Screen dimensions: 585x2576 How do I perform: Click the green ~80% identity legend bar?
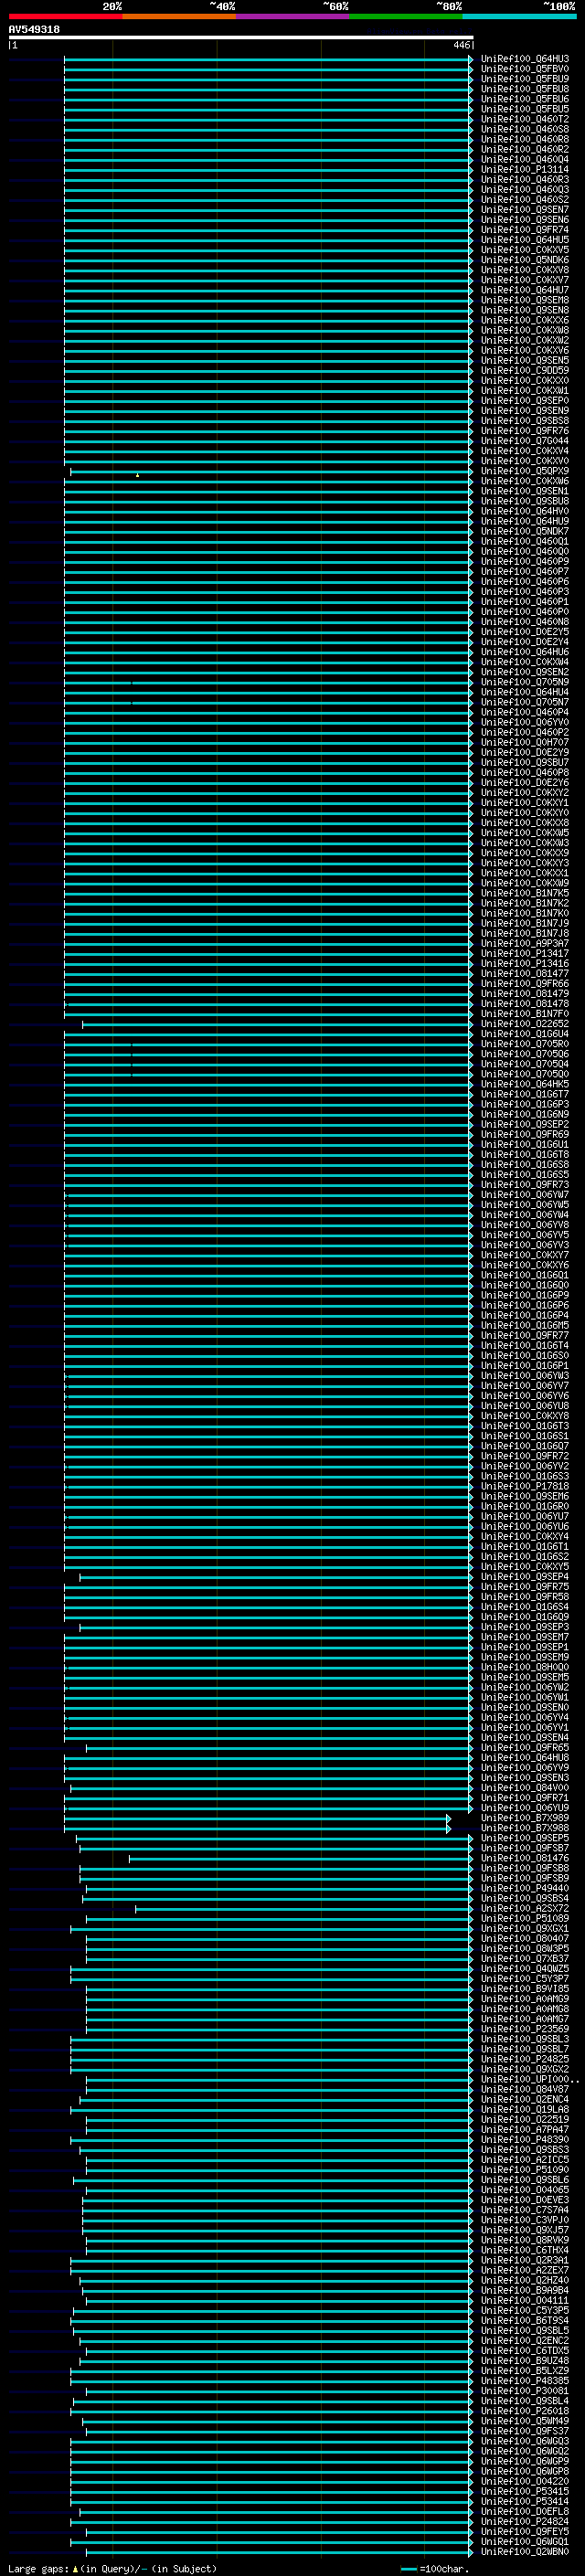point(405,17)
